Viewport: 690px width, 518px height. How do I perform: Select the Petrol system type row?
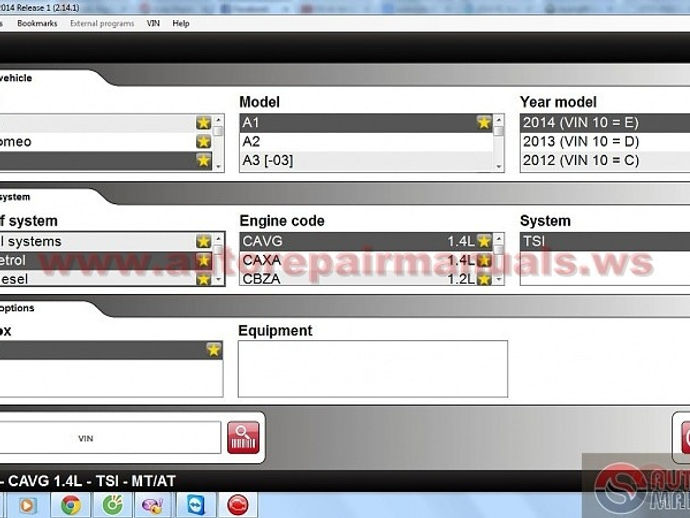pyautogui.click(x=106, y=260)
